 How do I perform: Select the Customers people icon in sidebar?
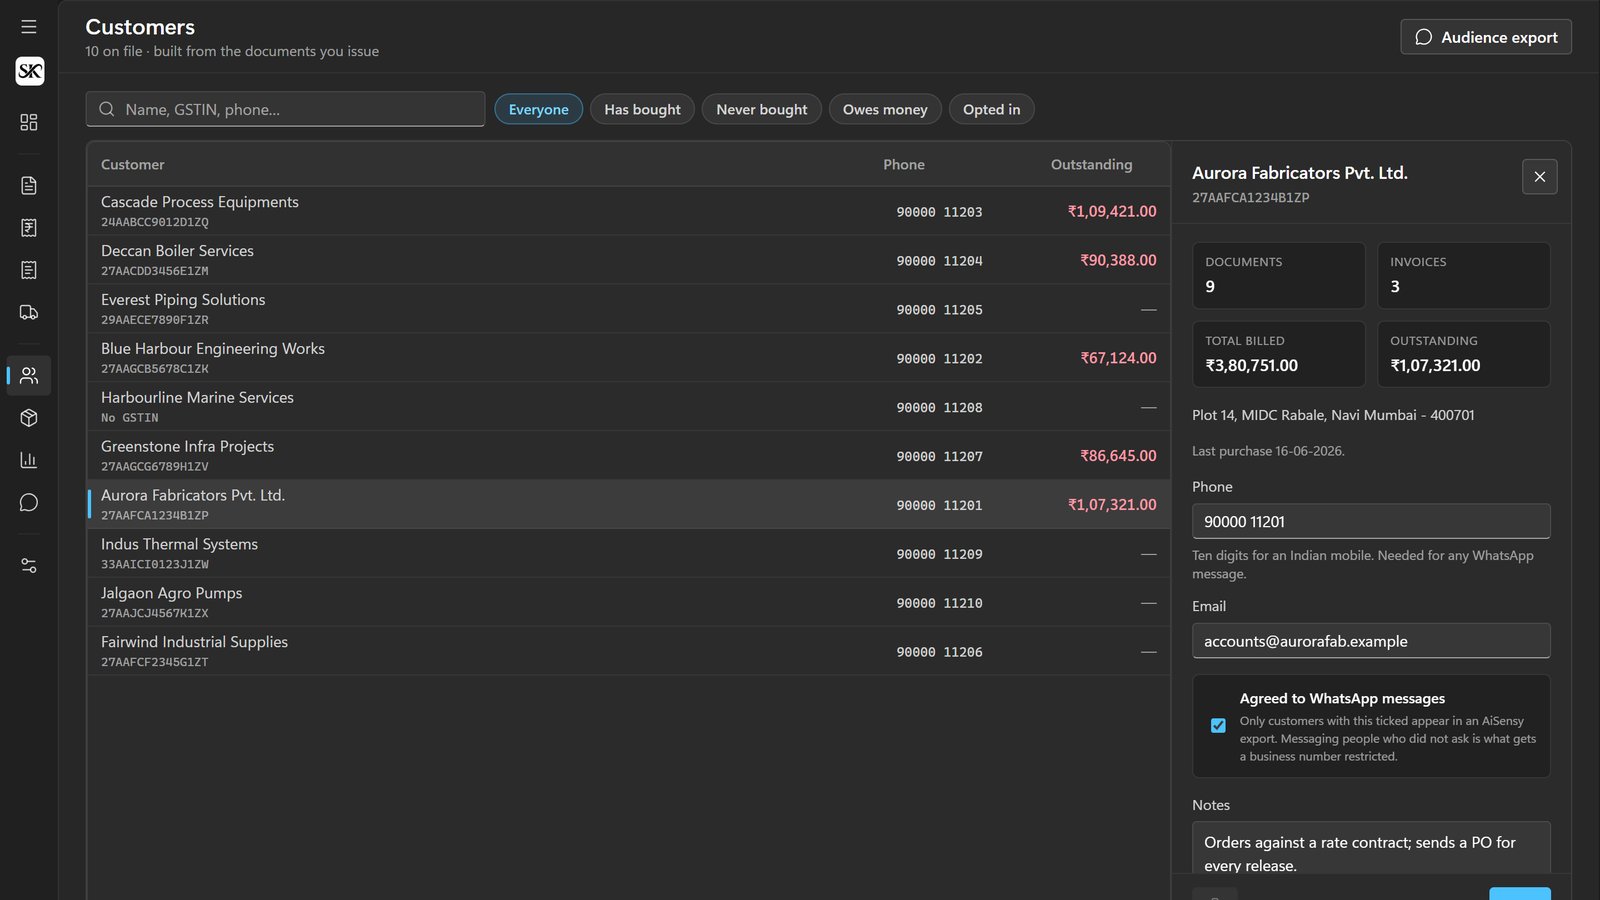click(29, 375)
